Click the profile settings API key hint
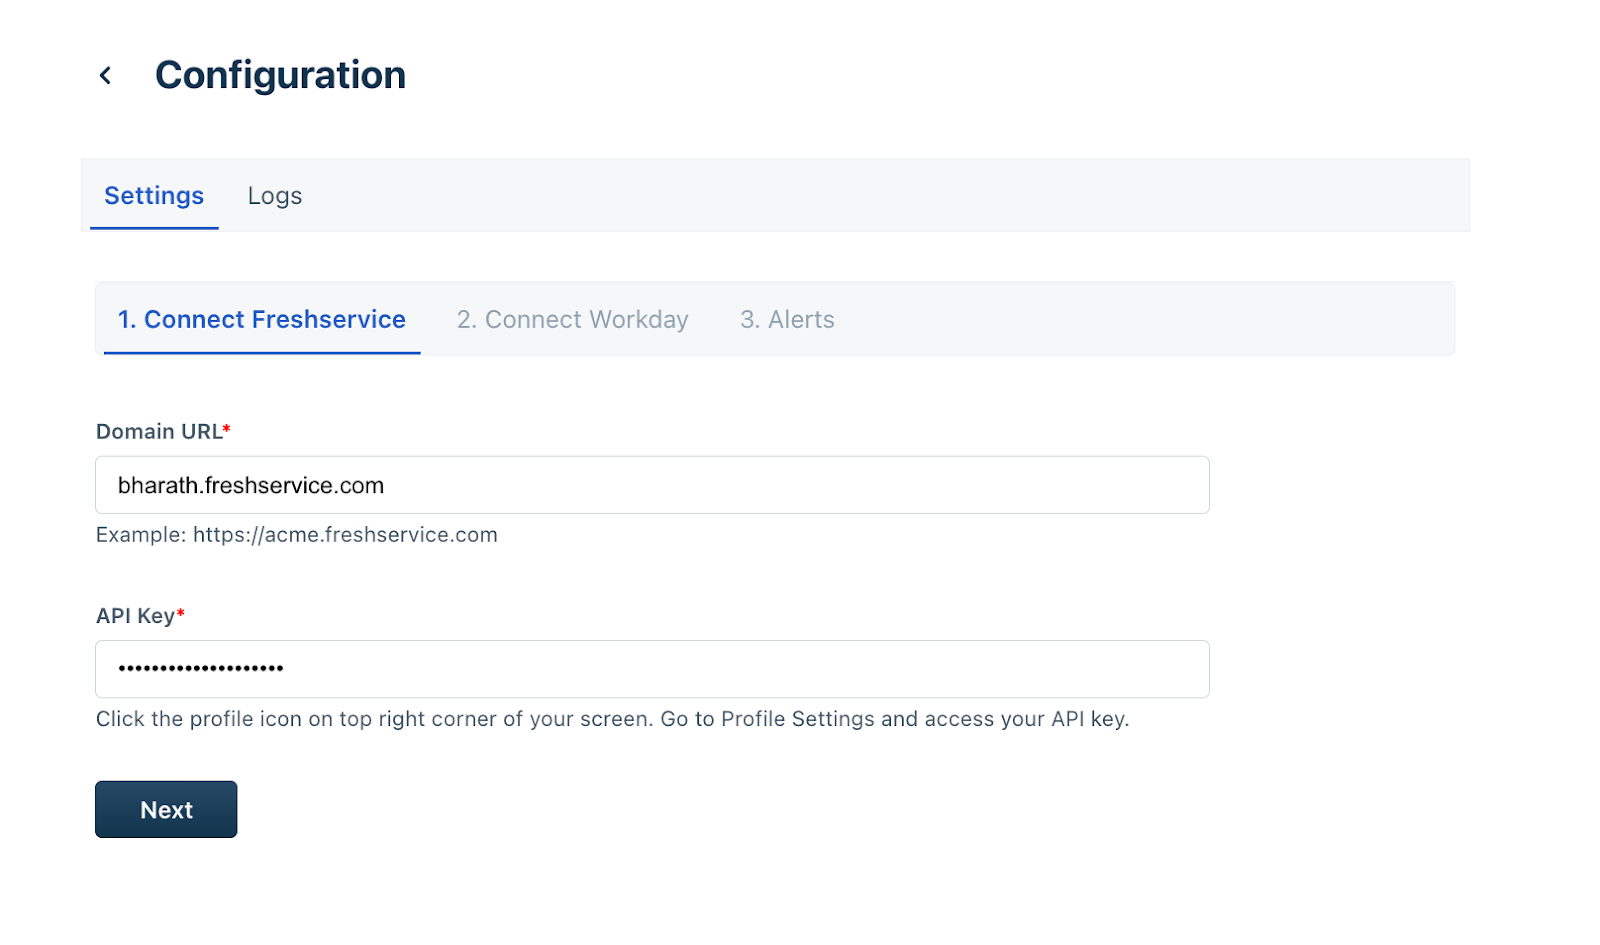This screenshot has height=945, width=1600. click(x=612, y=719)
